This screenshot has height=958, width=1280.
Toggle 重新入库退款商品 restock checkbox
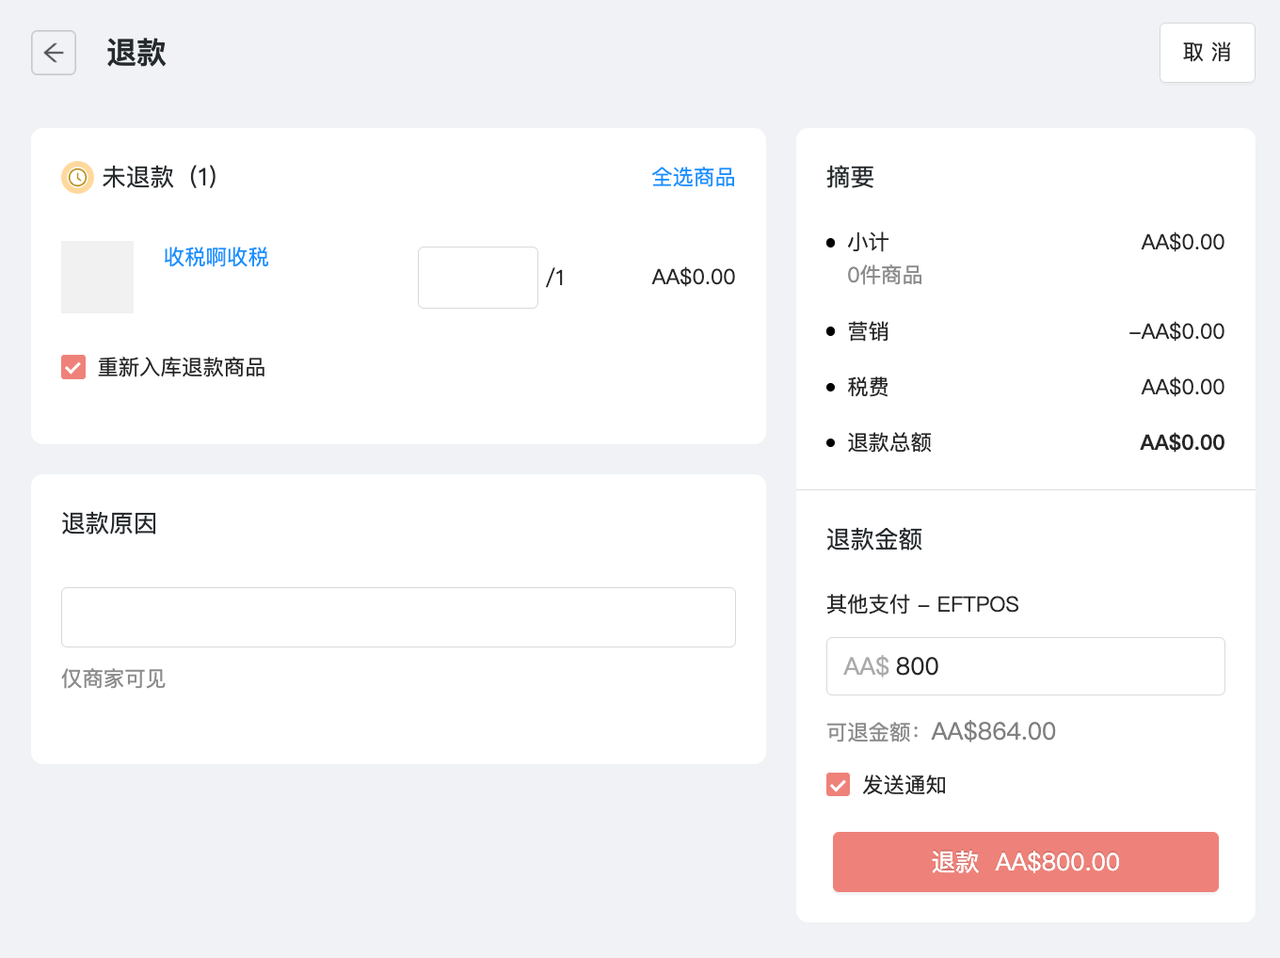pos(73,367)
